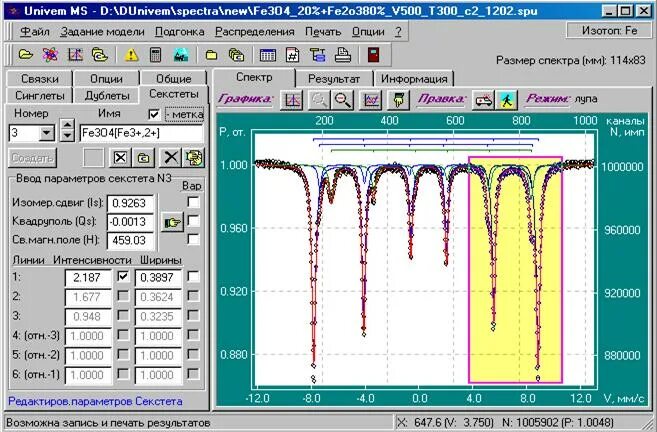
Task: Toggle line 2 width checkbox
Action: [x=193, y=296]
